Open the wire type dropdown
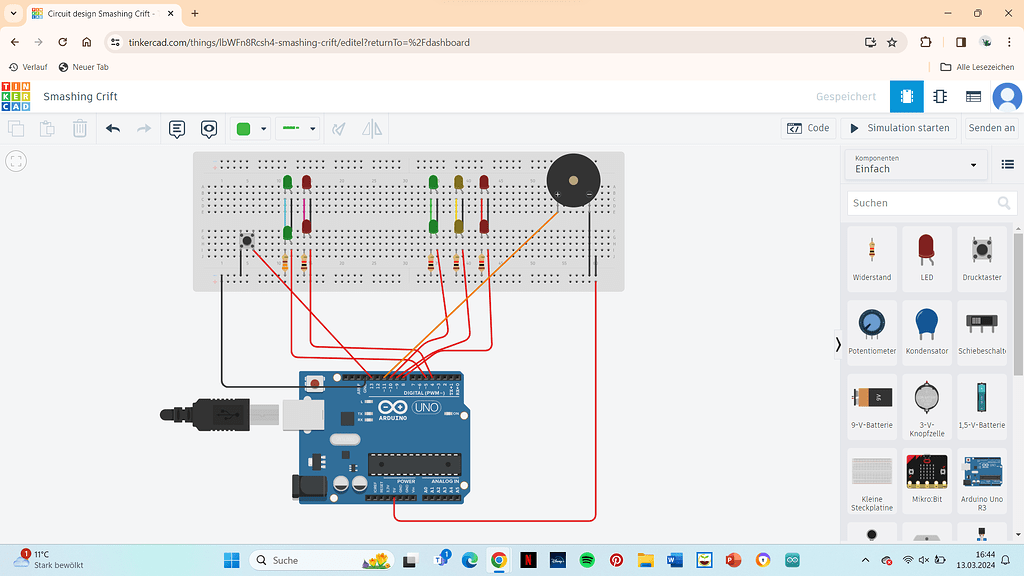The image size is (1024, 576). pyautogui.click(x=310, y=128)
